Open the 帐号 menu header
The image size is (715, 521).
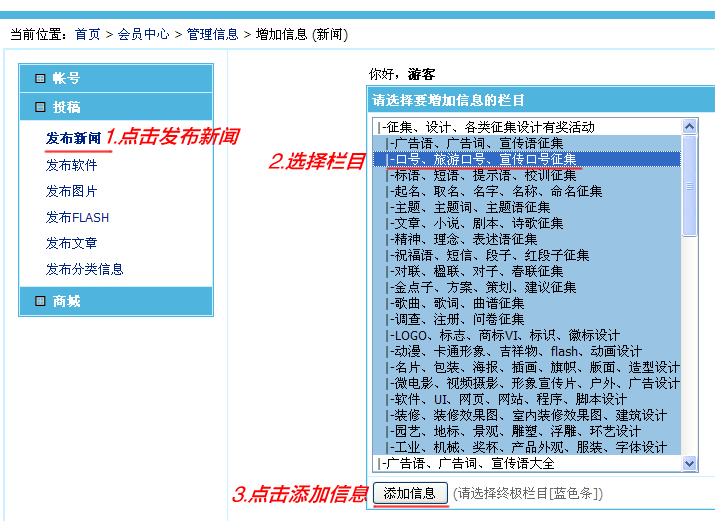click(x=116, y=78)
